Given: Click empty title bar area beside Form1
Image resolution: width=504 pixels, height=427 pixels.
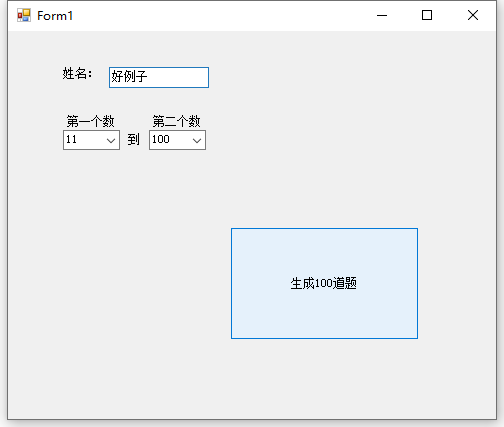Looking at the screenshot, I should tap(217, 15).
